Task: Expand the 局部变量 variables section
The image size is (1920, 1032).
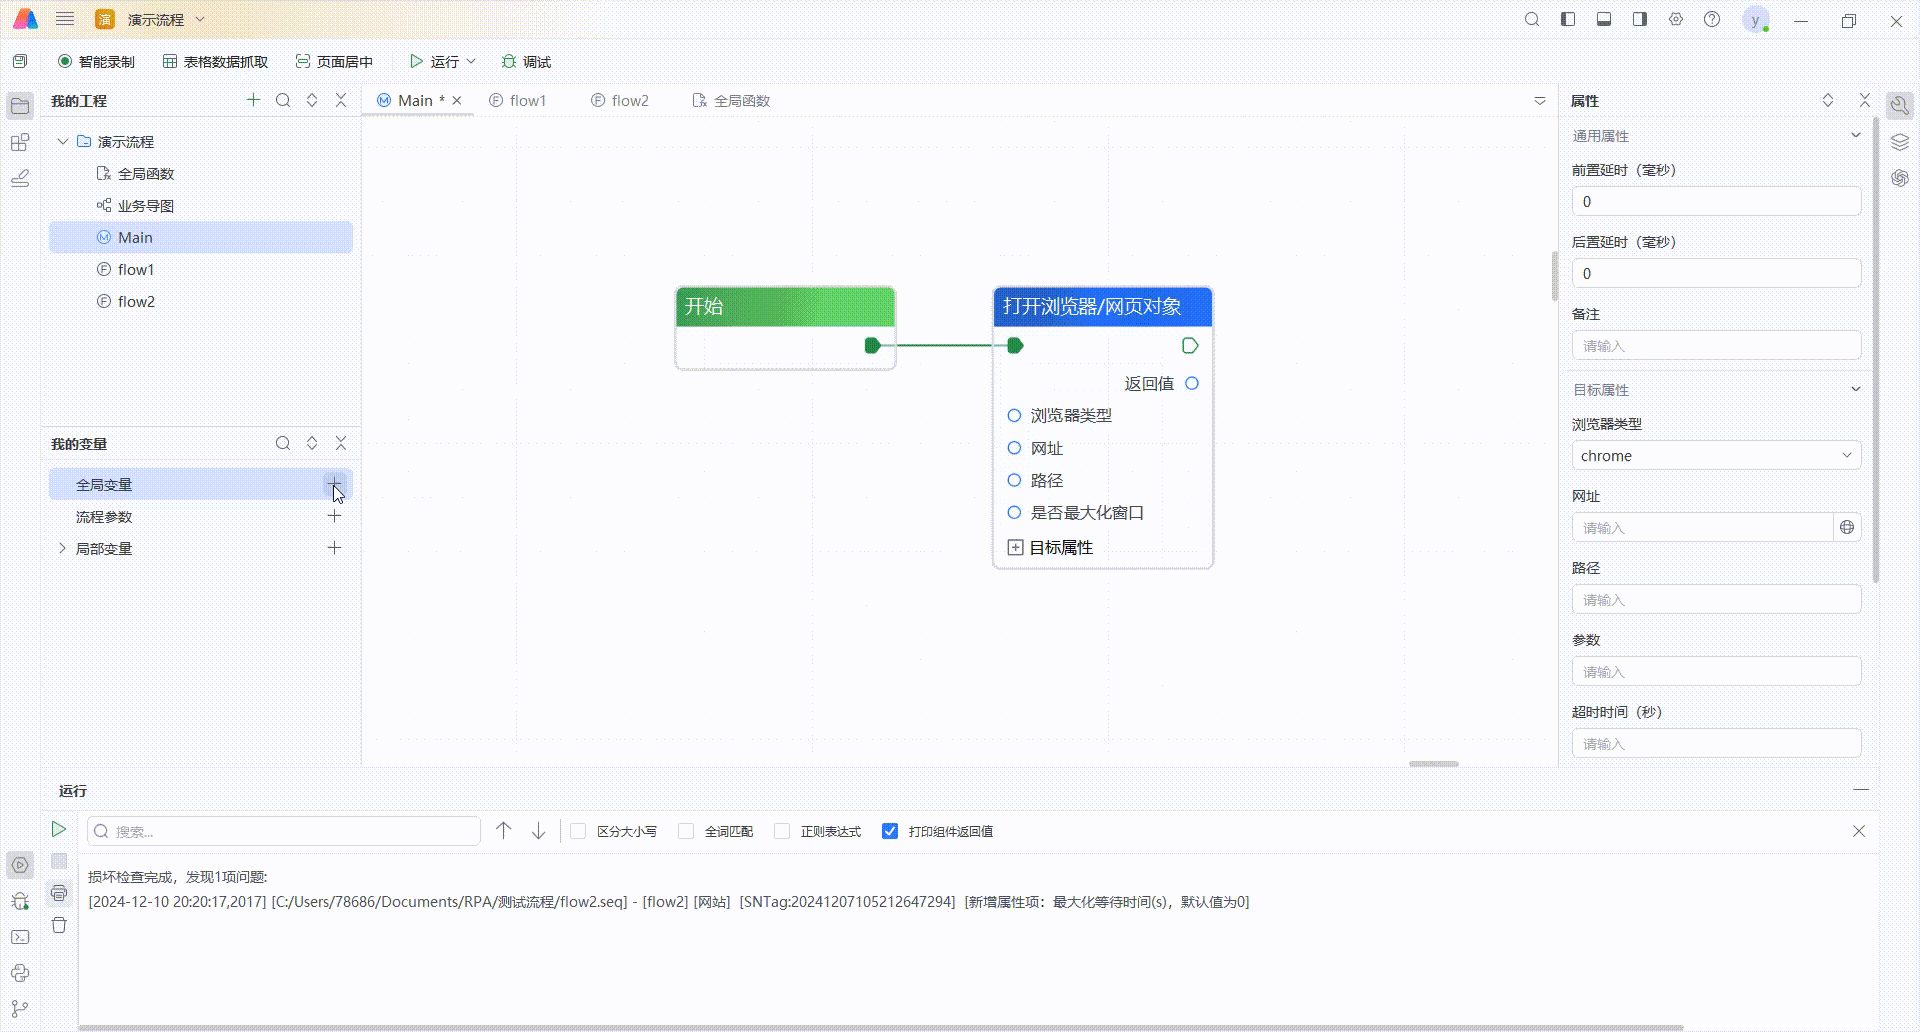Action: [63, 548]
